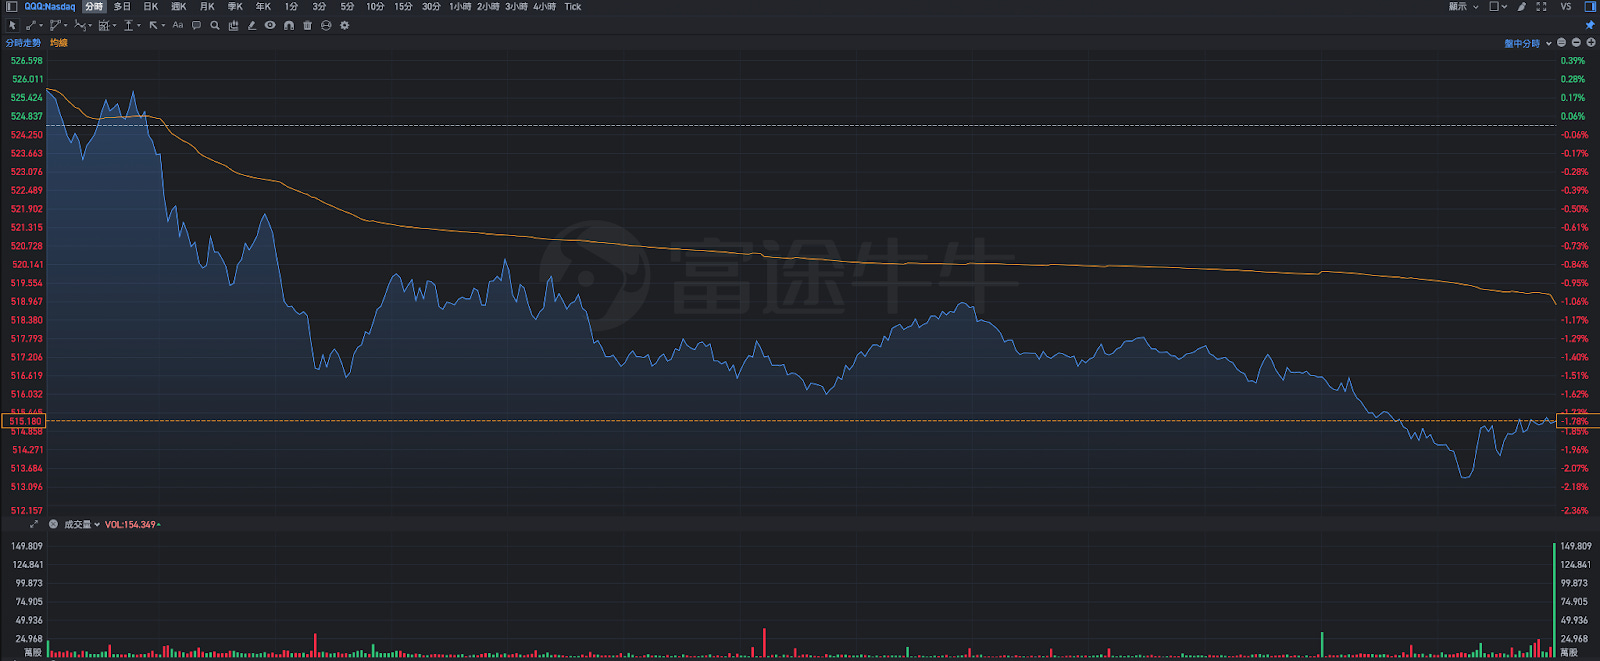Open the chart layout dropdown
Screen dimensions: 1600x661
click(x=1498, y=6)
